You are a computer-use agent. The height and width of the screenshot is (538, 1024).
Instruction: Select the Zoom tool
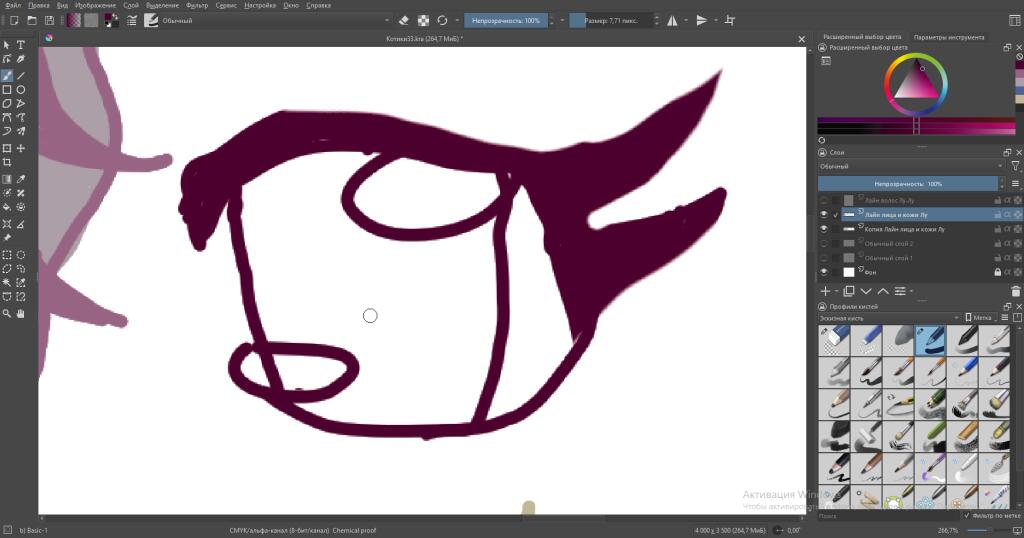click(7, 313)
